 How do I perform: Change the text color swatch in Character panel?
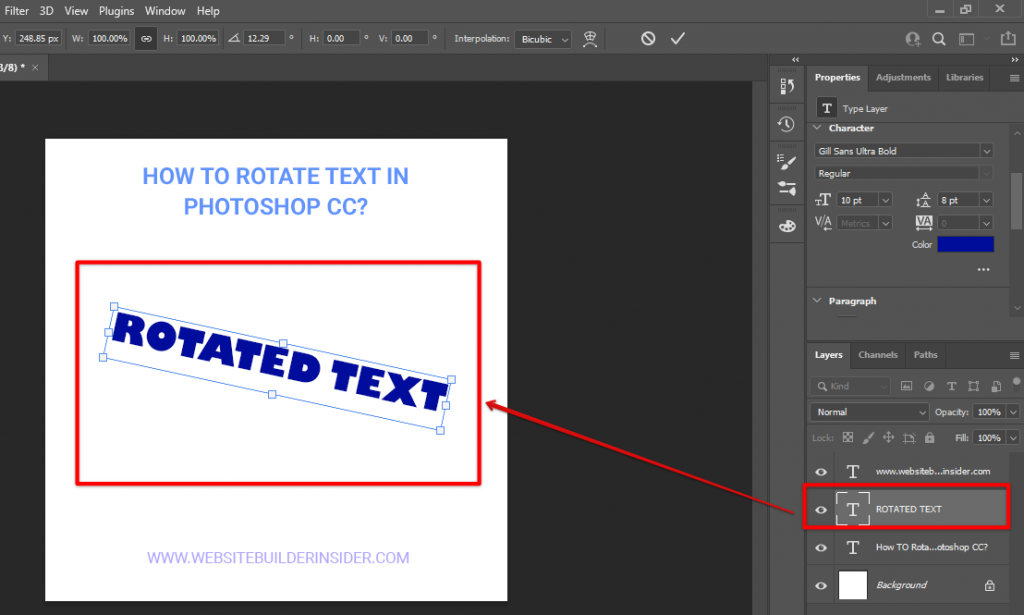[x=964, y=243]
